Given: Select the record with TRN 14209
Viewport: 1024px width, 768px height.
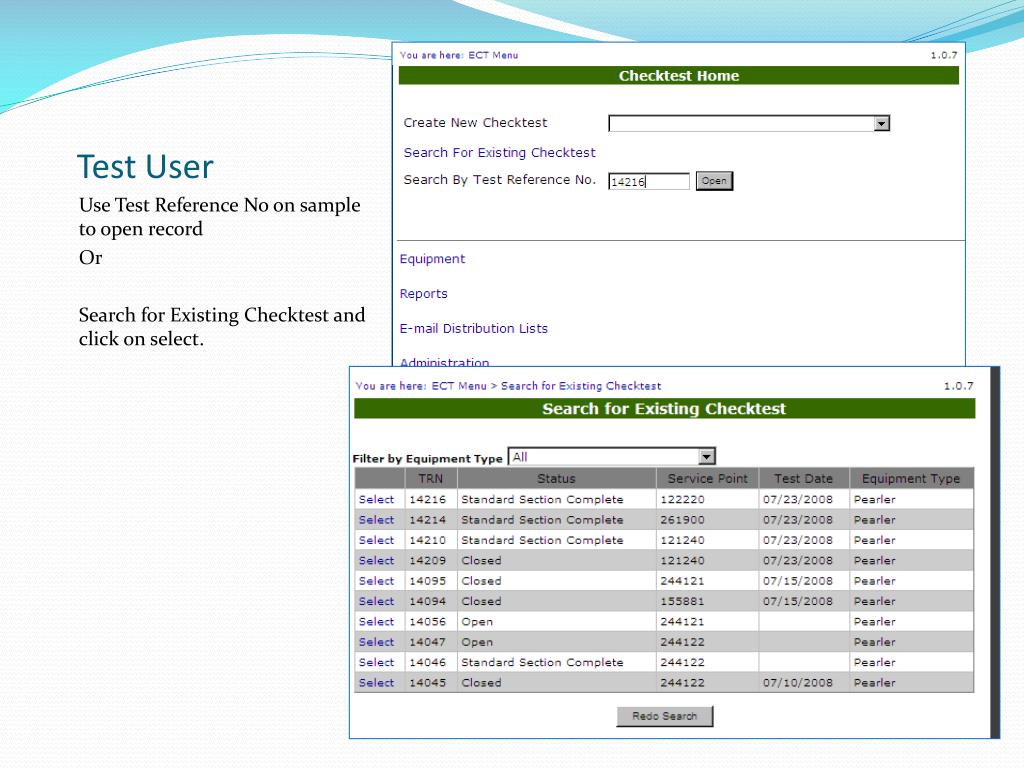Looking at the screenshot, I should coord(376,560).
